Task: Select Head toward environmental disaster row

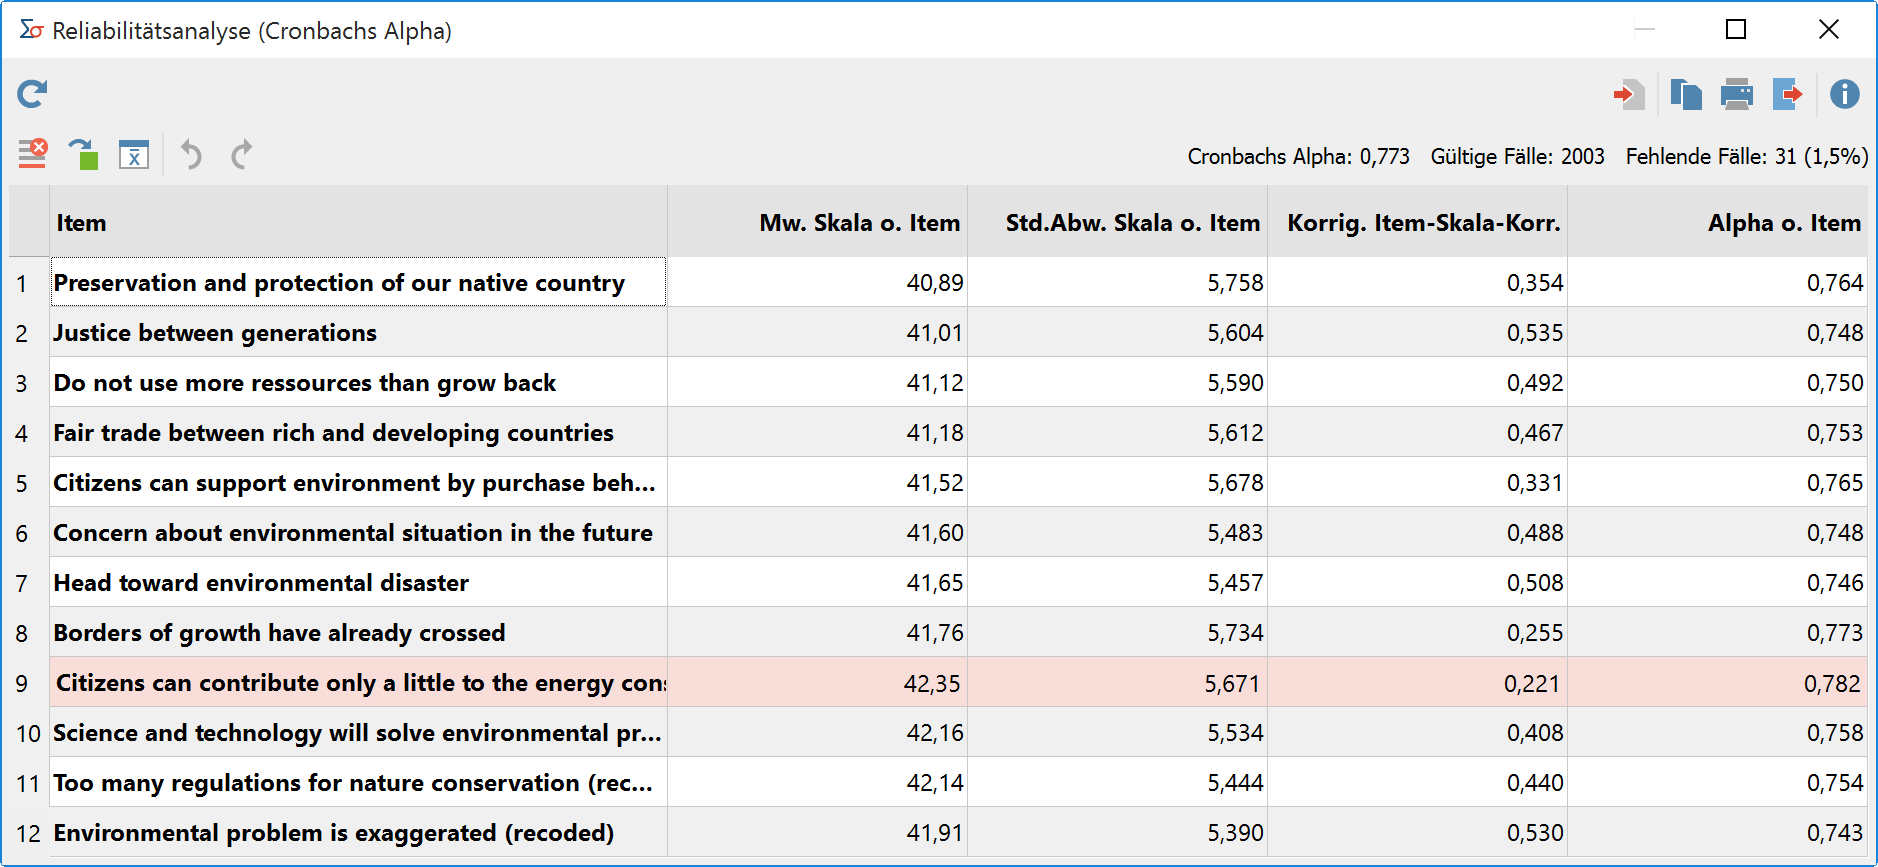Action: [939, 582]
